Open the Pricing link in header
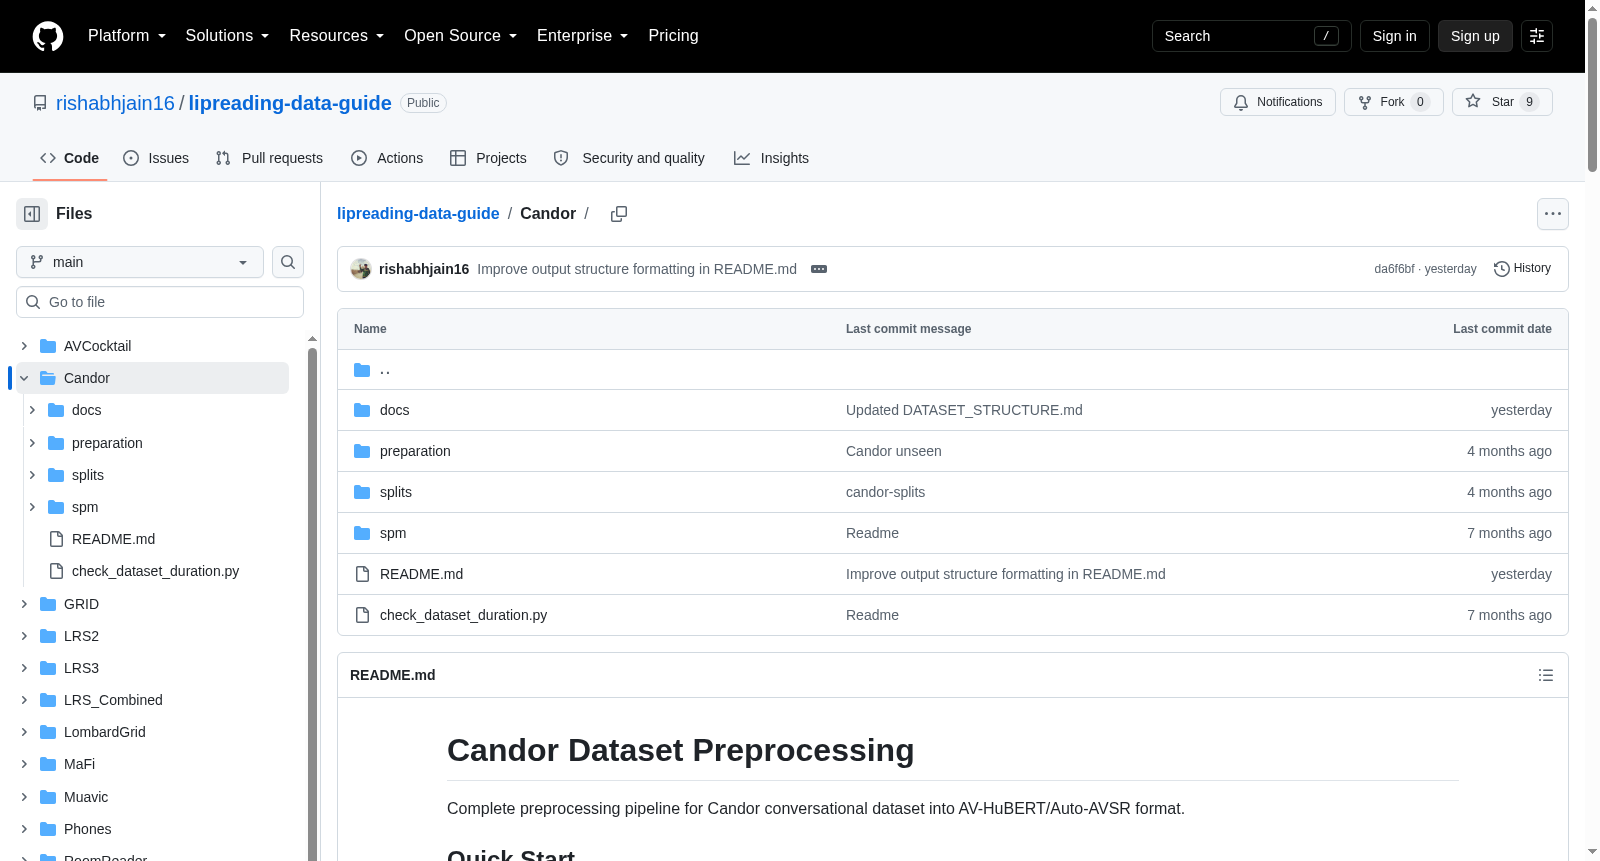 tap(673, 36)
